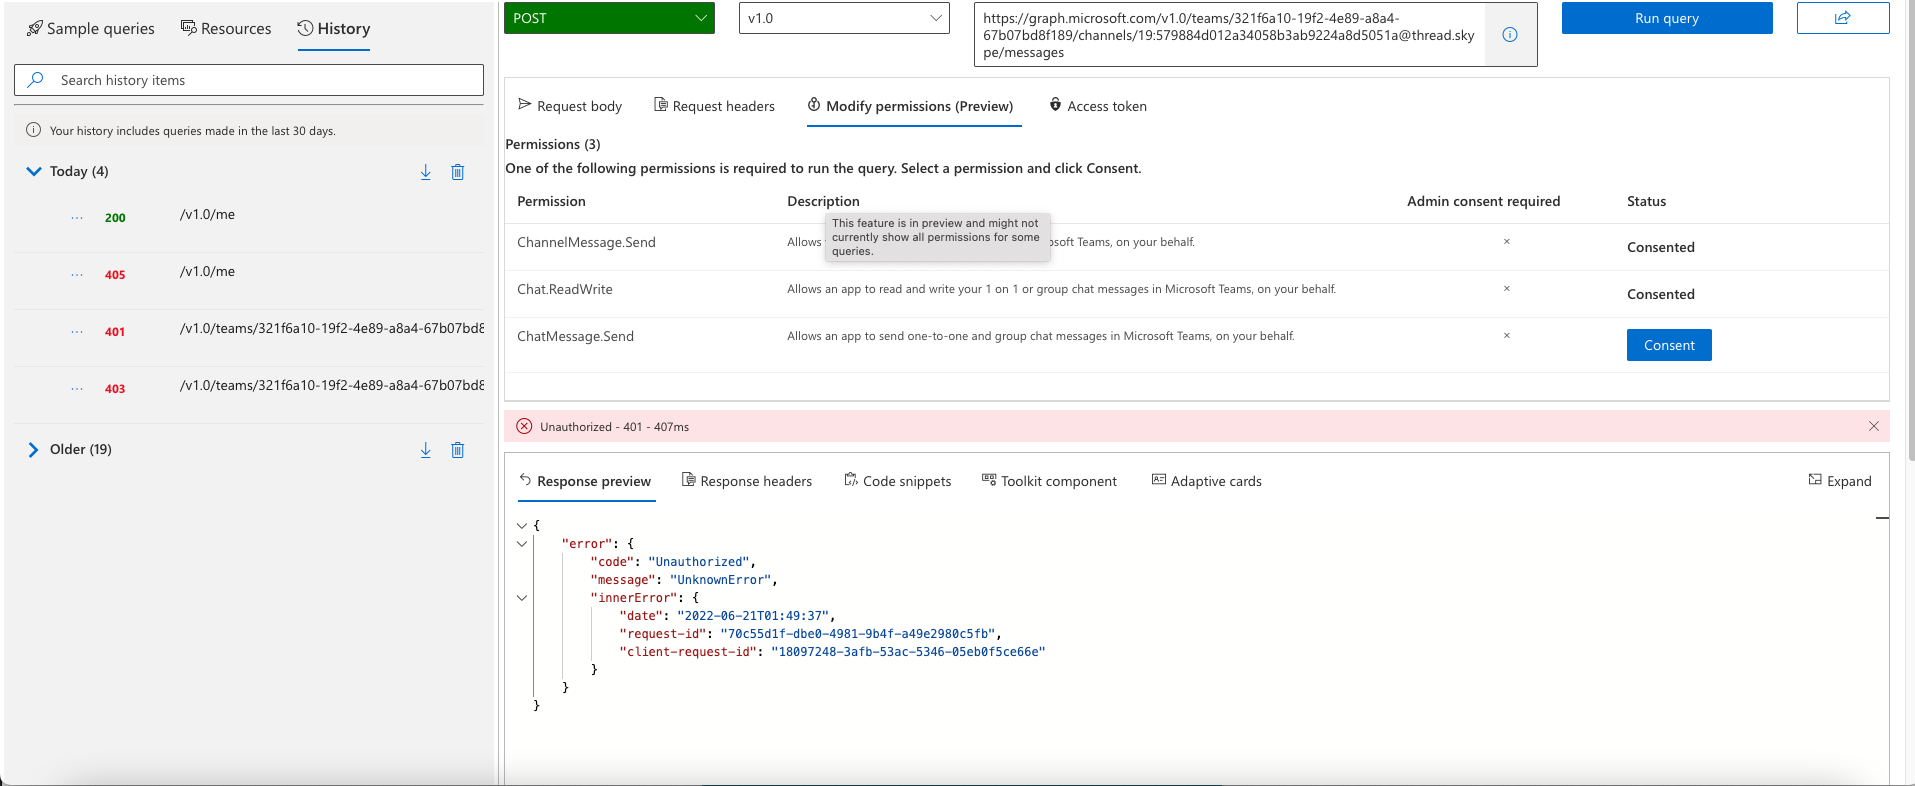
Task: Click the ChatMessage.Send permission name
Action: click(575, 337)
